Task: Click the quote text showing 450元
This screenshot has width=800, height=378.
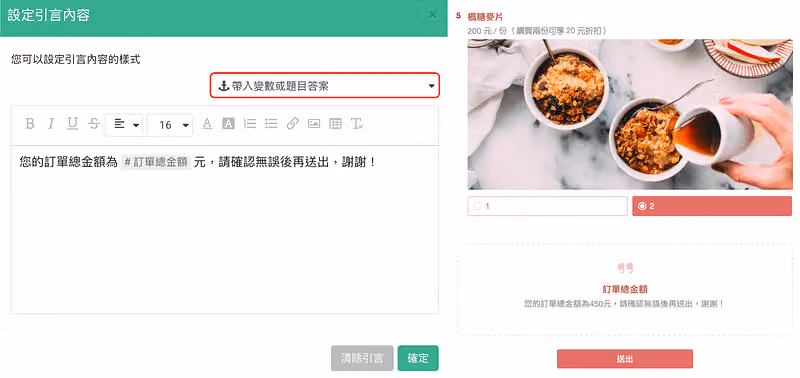Action: (624, 304)
